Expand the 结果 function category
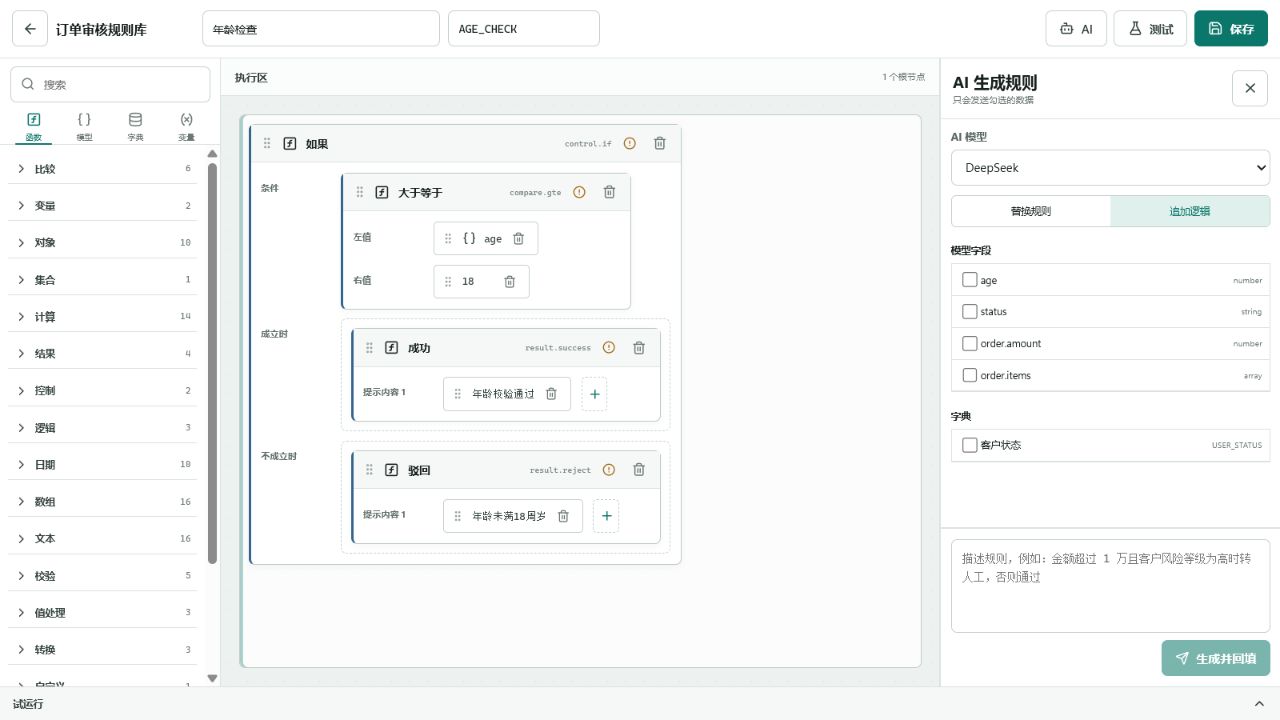The height and width of the screenshot is (720, 1280). [x=104, y=354]
